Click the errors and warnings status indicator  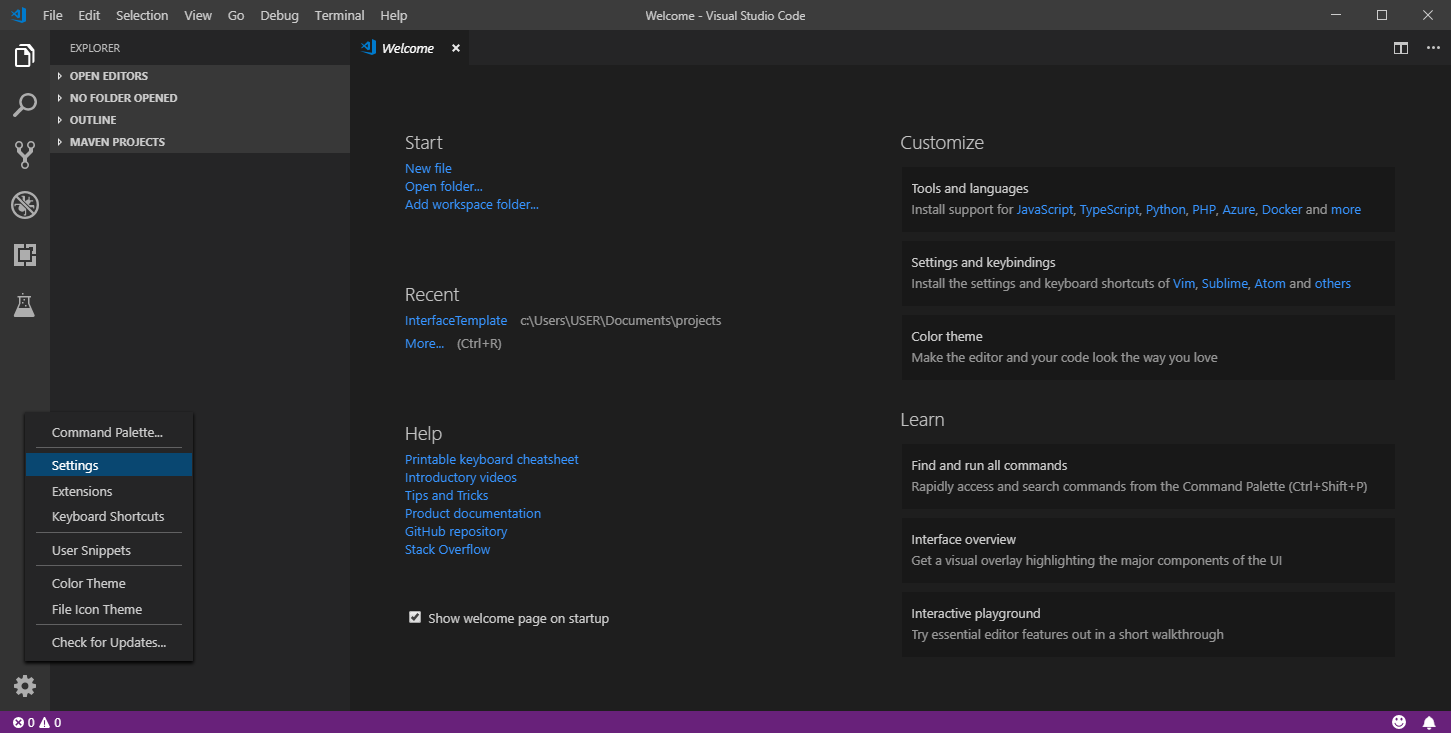tap(37, 722)
